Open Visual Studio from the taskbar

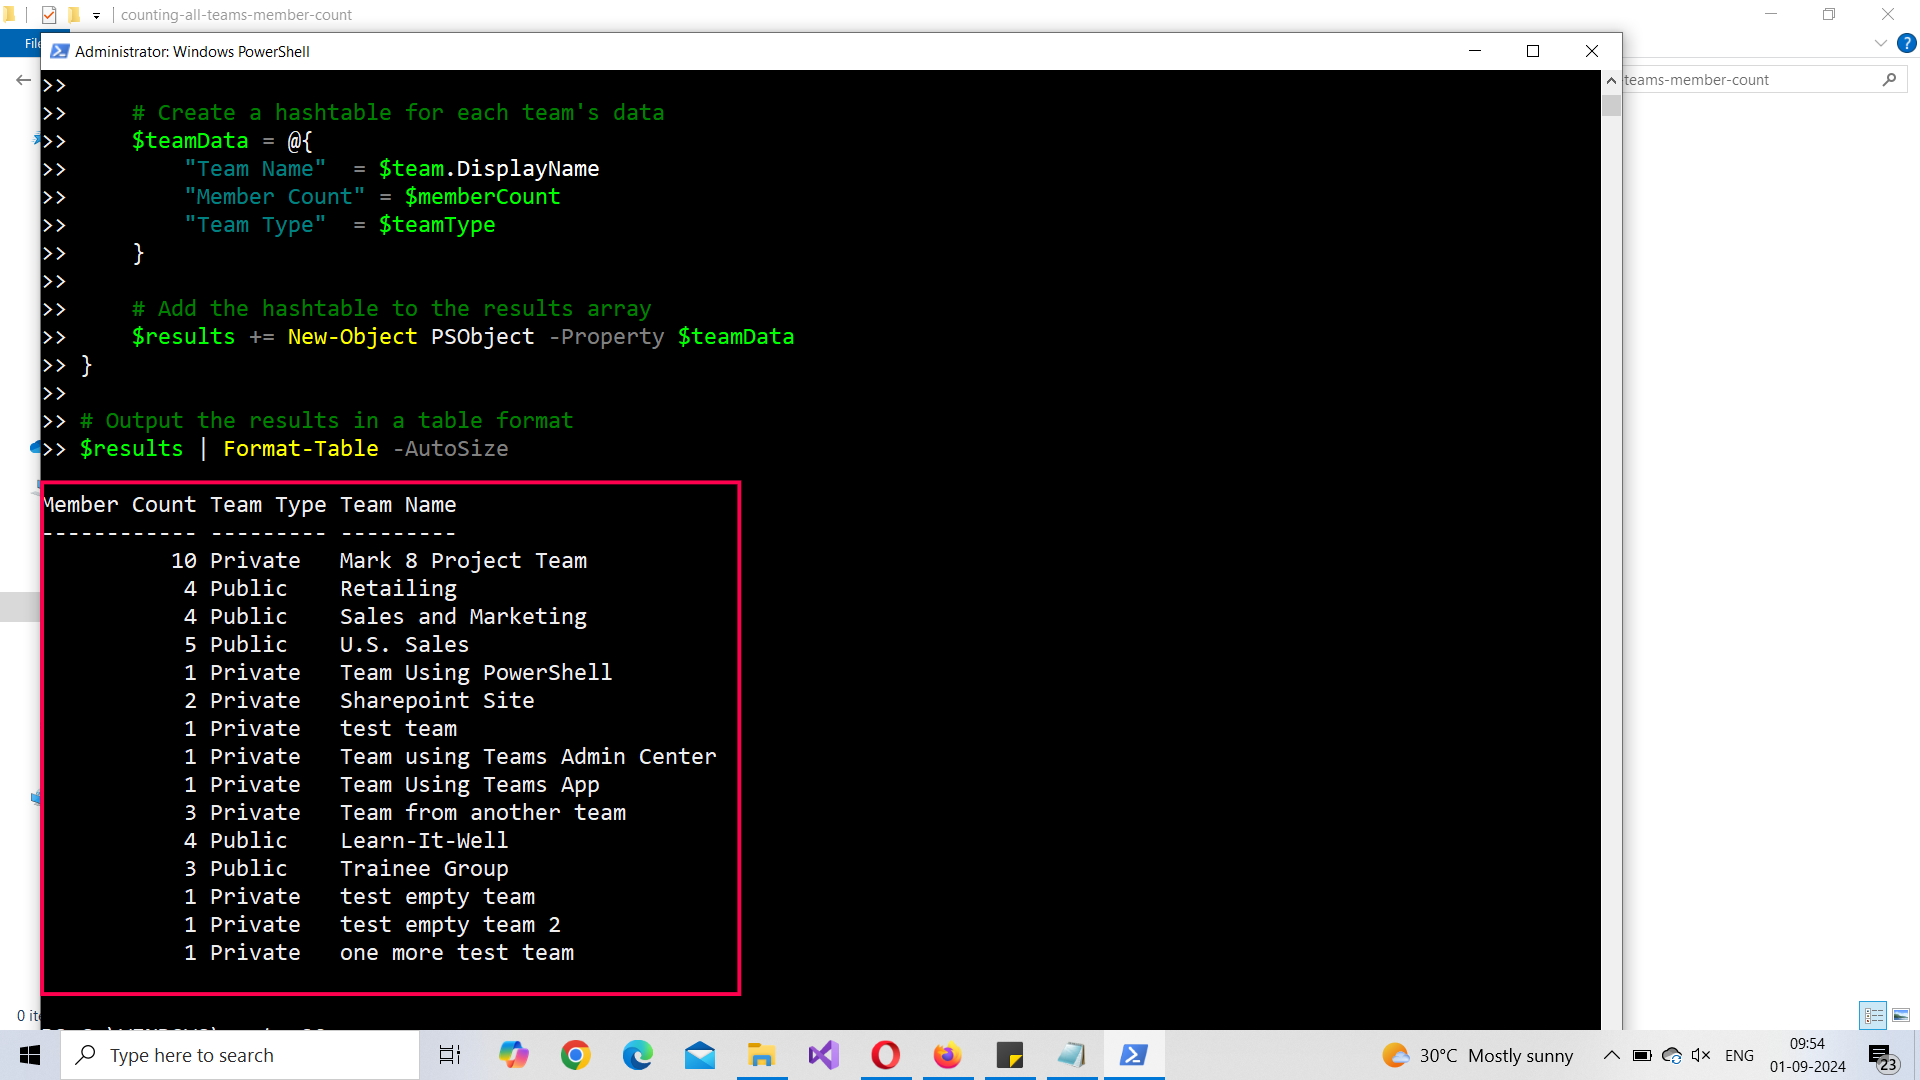click(823, 1055)
